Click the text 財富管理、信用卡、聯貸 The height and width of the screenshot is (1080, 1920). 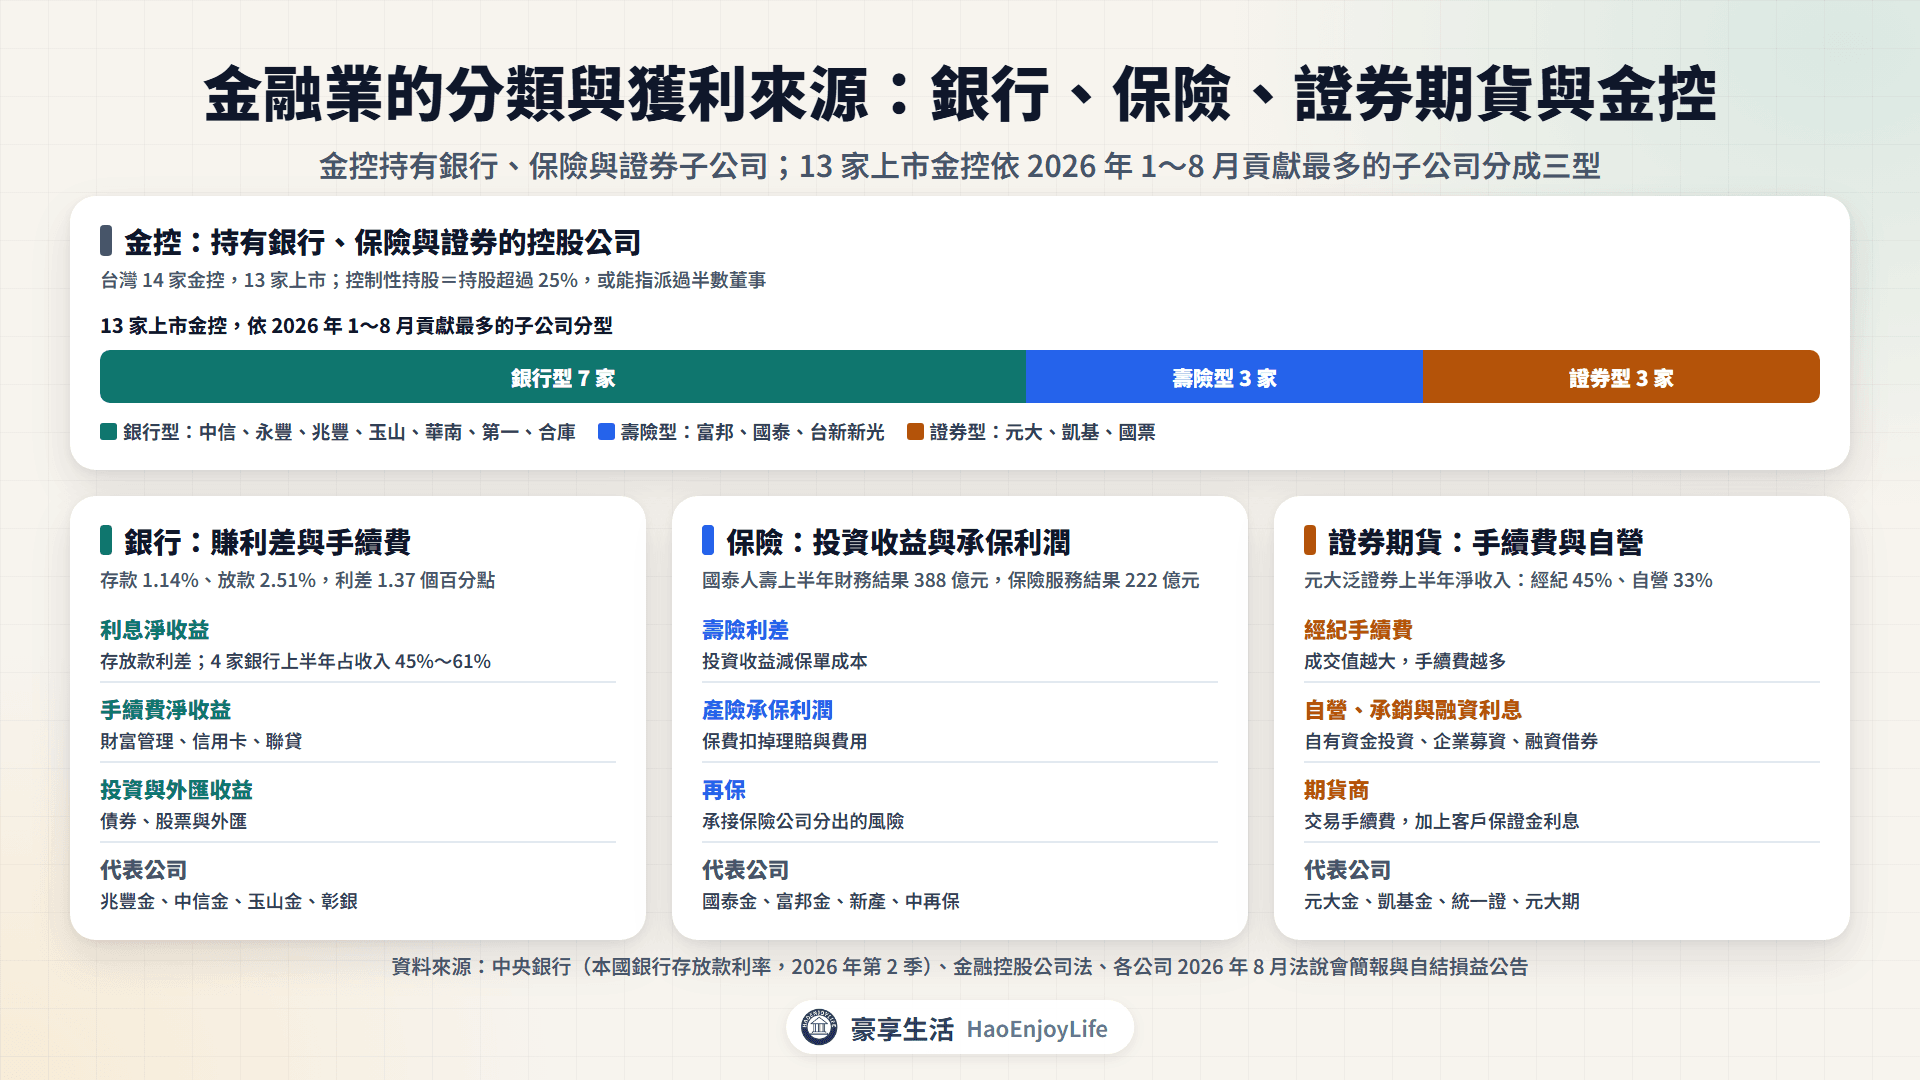pyautogui.click(x=201, y=741)
